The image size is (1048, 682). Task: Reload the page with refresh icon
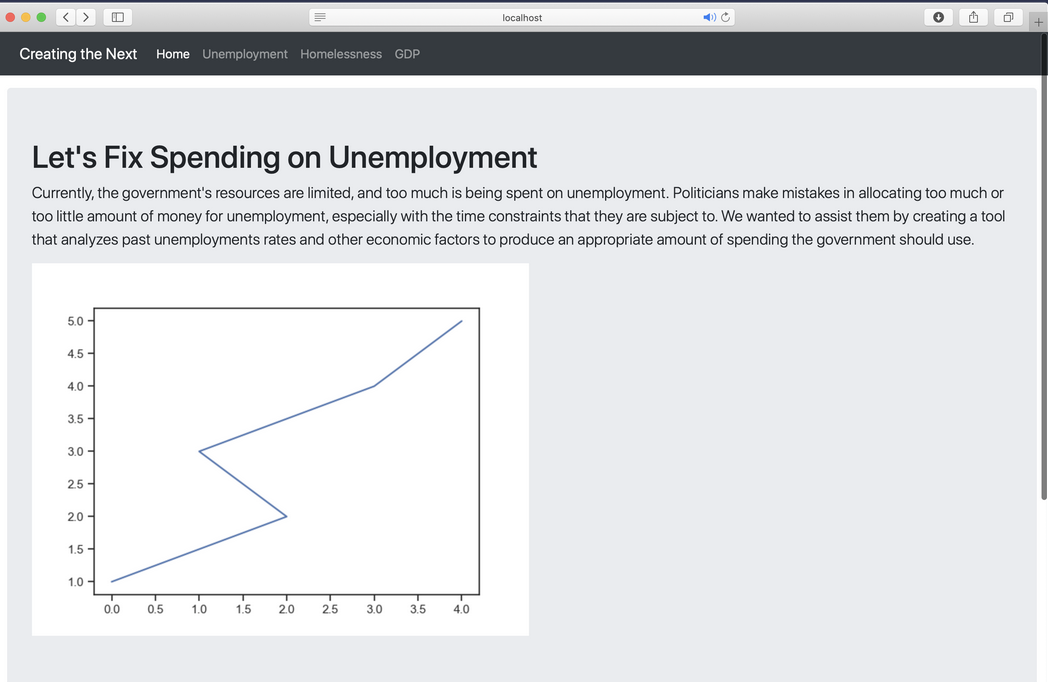click(x=726, y=17)
